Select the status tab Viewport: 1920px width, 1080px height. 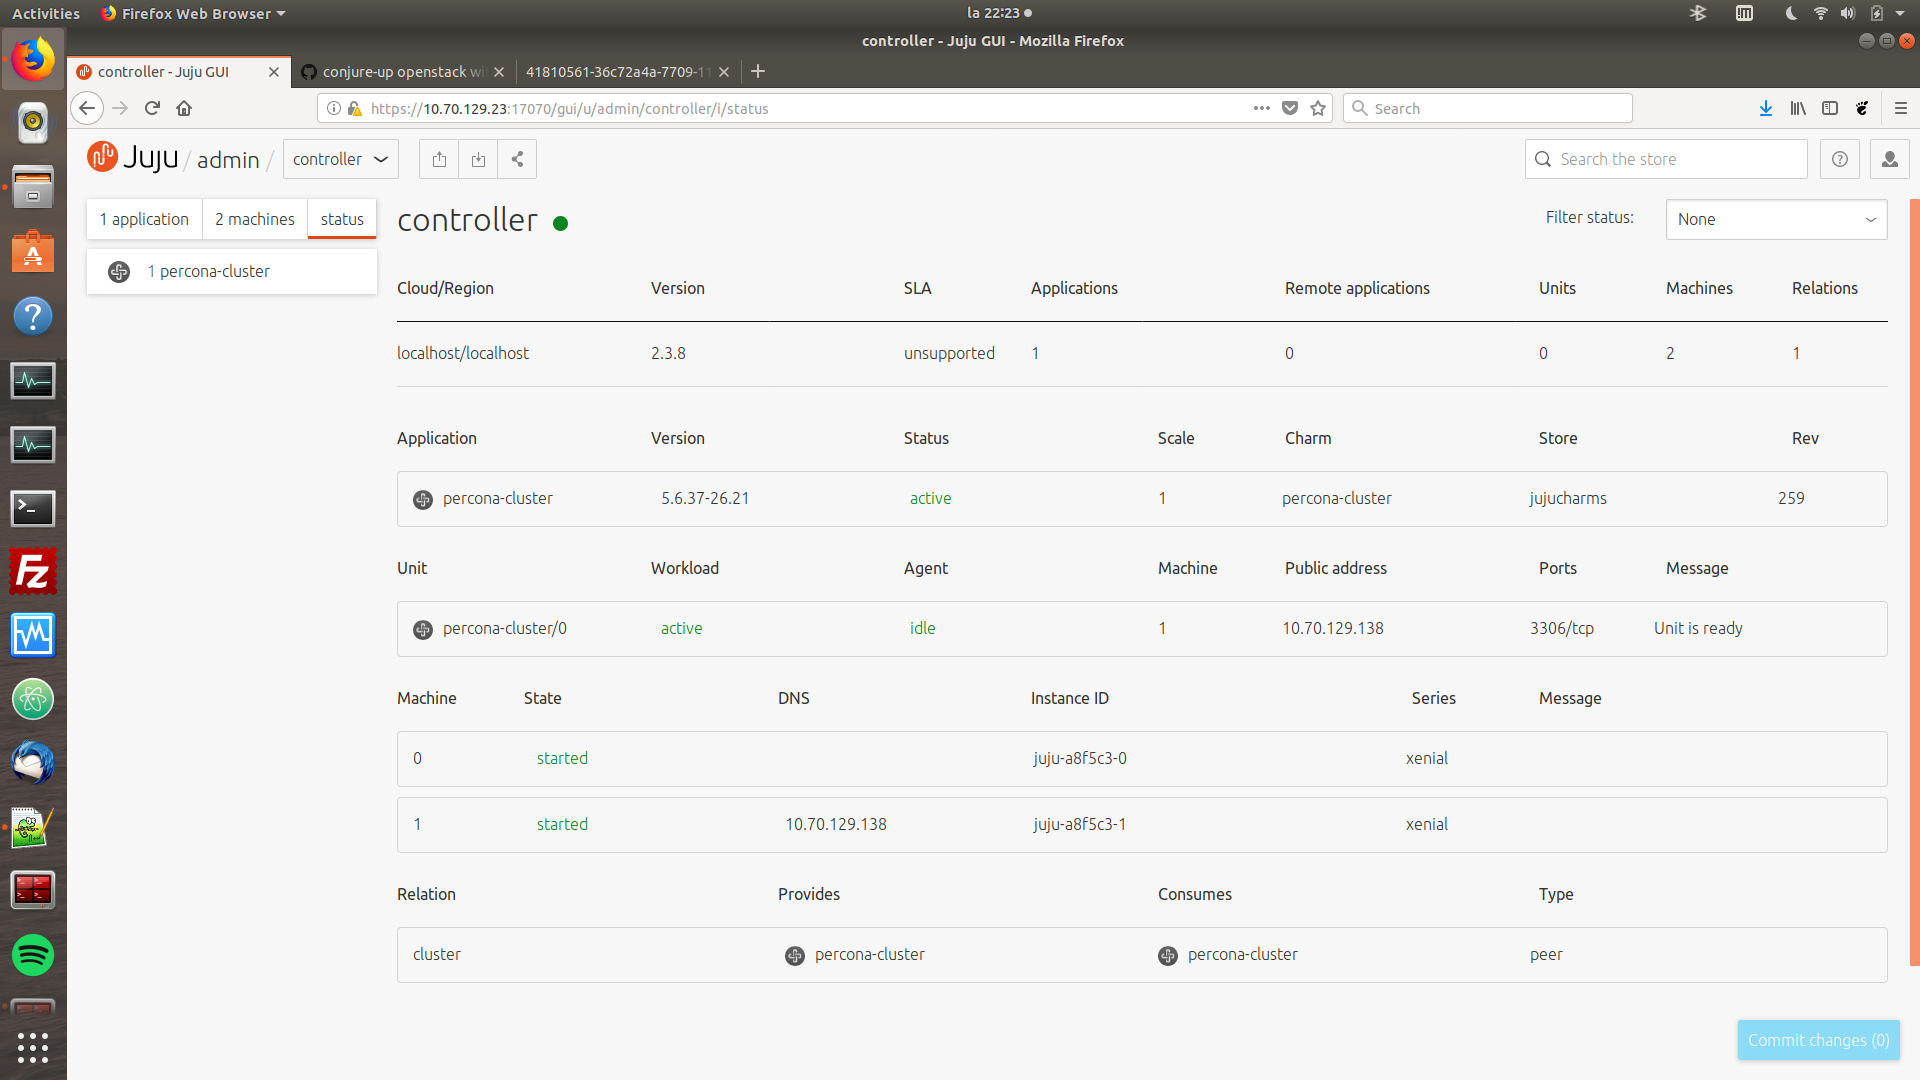341,218
